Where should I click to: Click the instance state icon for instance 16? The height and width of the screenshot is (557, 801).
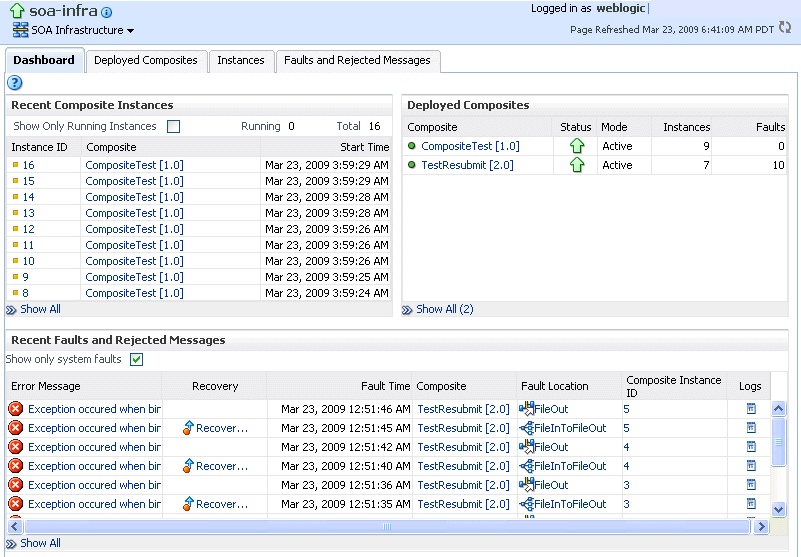coord(15,165)
